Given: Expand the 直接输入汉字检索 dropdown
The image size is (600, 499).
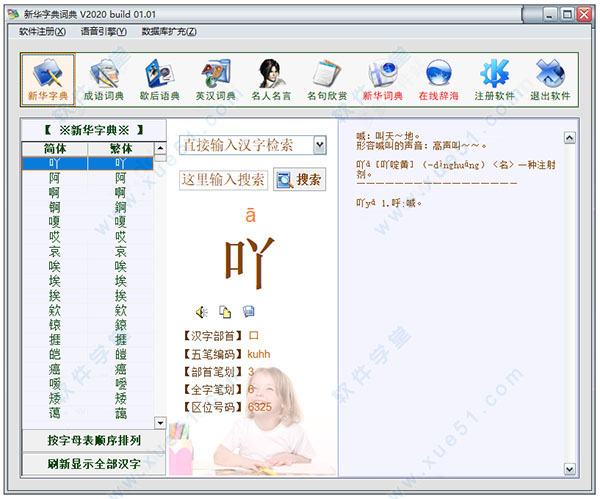Looking at the screenshot, I should [x=319, y=145].
